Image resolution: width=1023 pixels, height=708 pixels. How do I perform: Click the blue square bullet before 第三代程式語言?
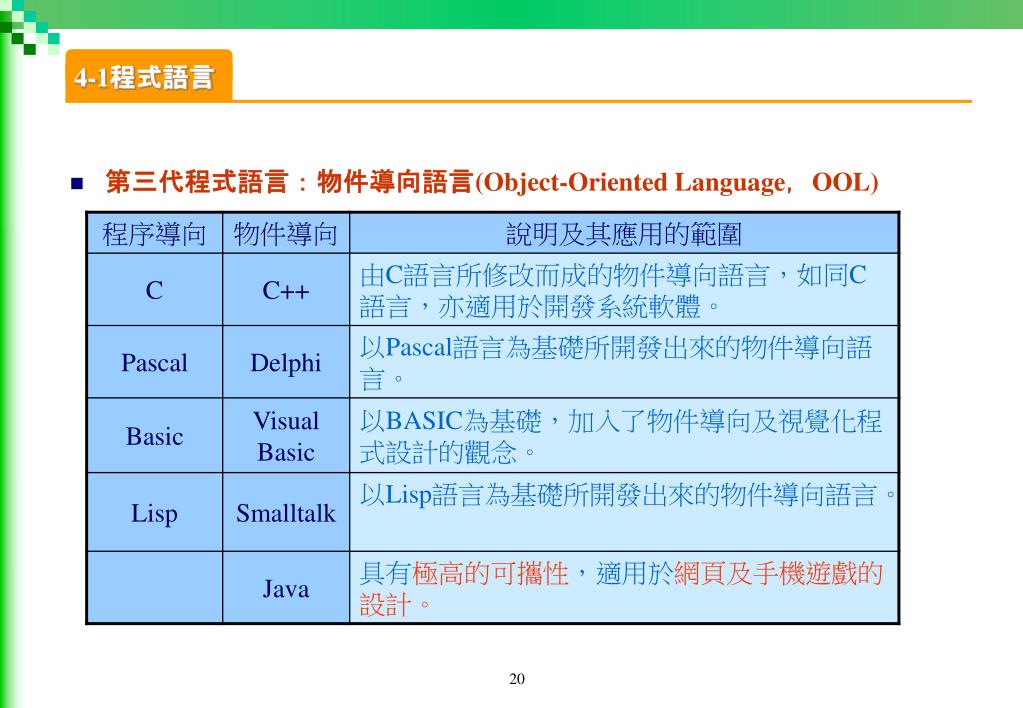point(77,183)
